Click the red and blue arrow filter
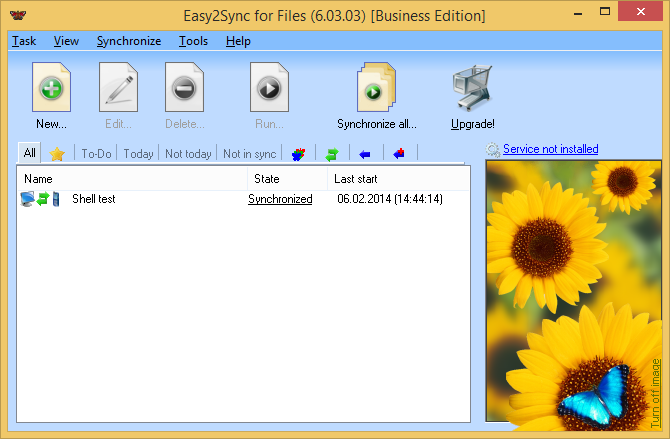This screenshot has height=439, width=670. pos(399,154)
